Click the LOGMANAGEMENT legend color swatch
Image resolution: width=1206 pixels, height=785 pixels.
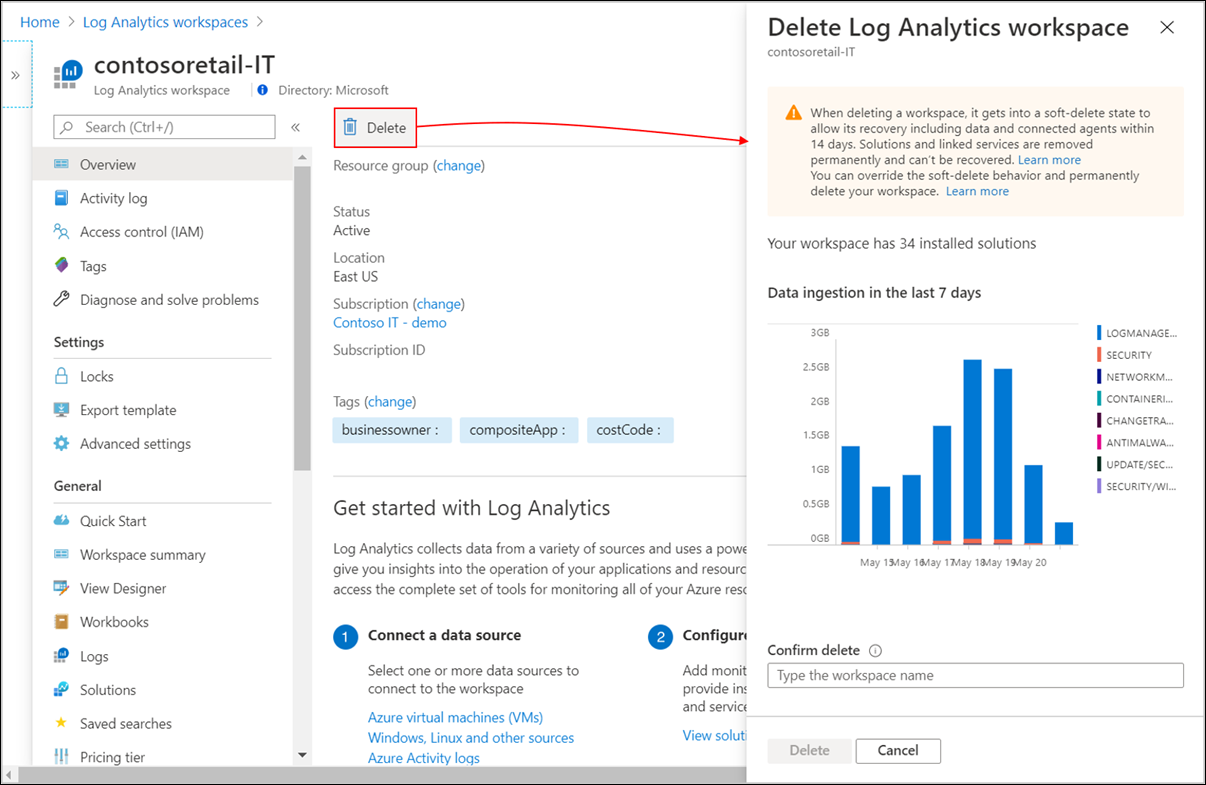click(1099, 333)
